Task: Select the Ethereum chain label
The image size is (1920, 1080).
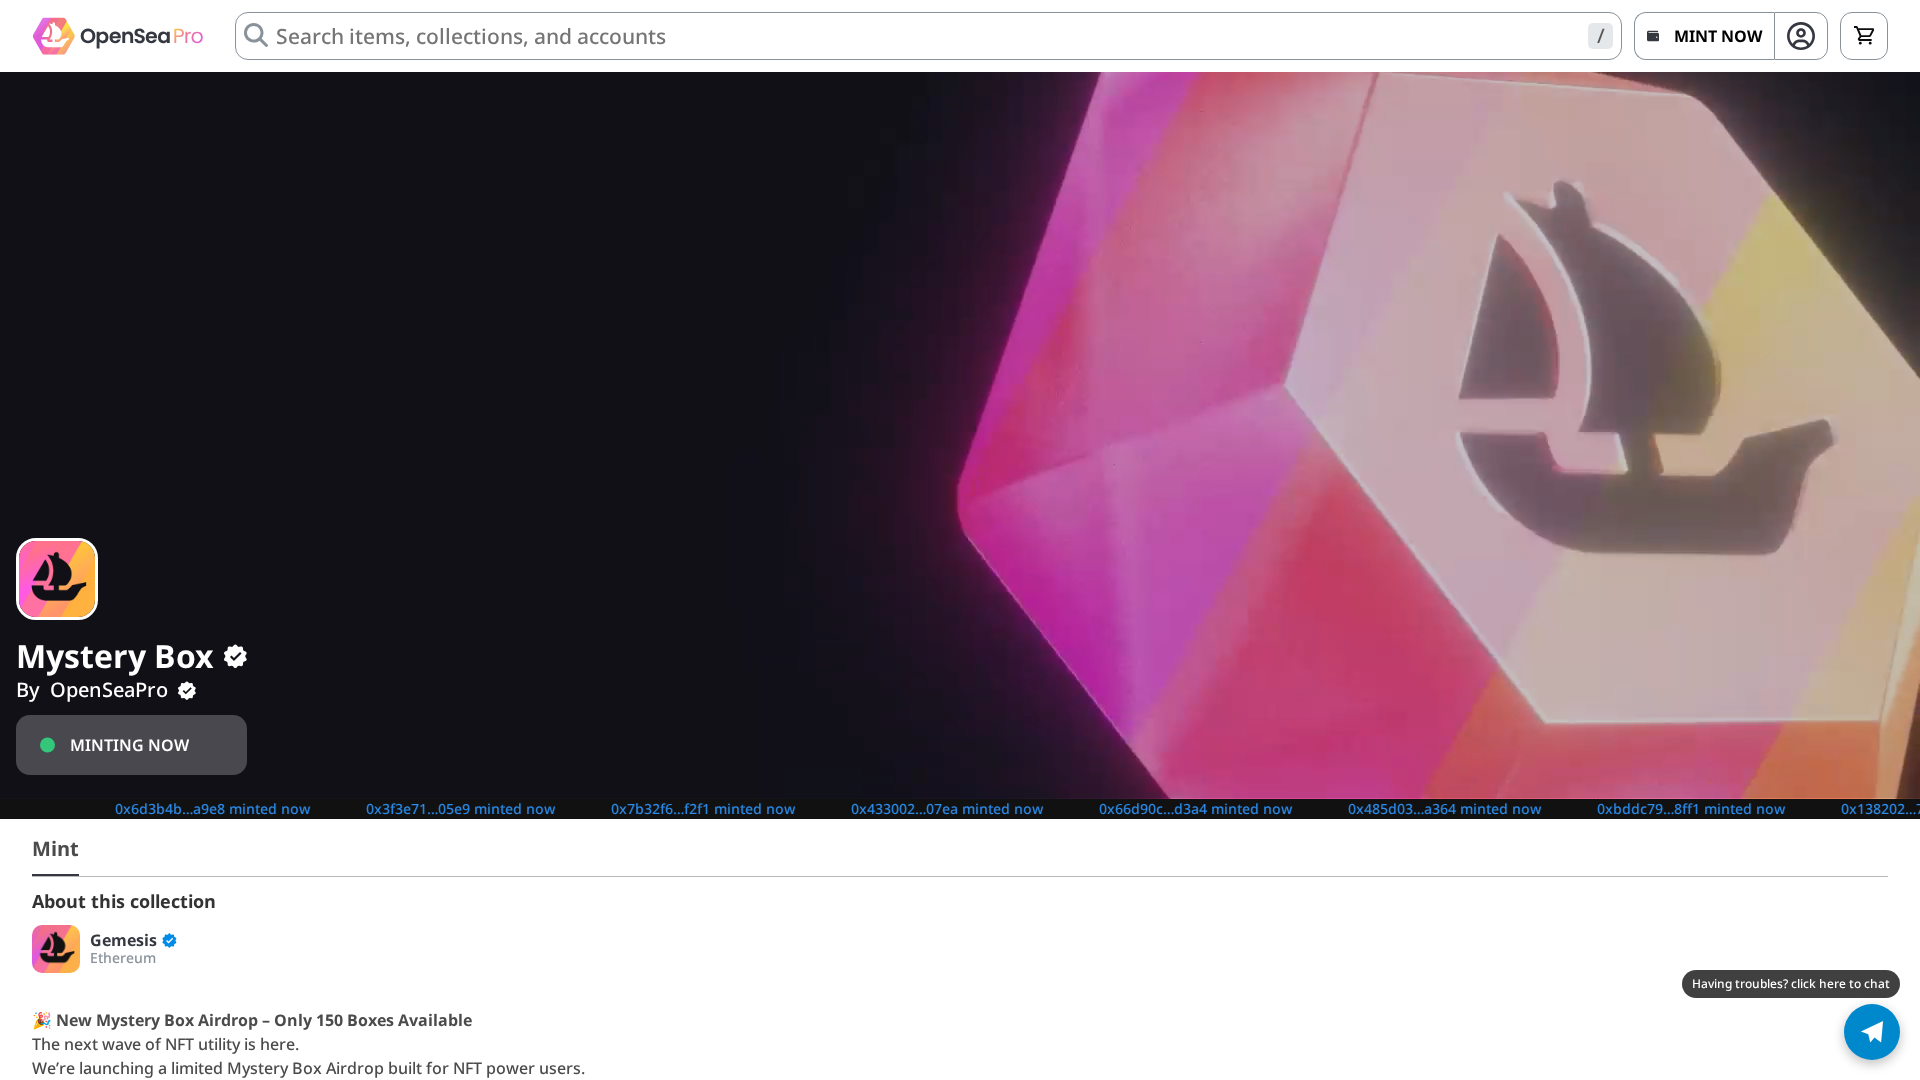Action: point(123,958)
